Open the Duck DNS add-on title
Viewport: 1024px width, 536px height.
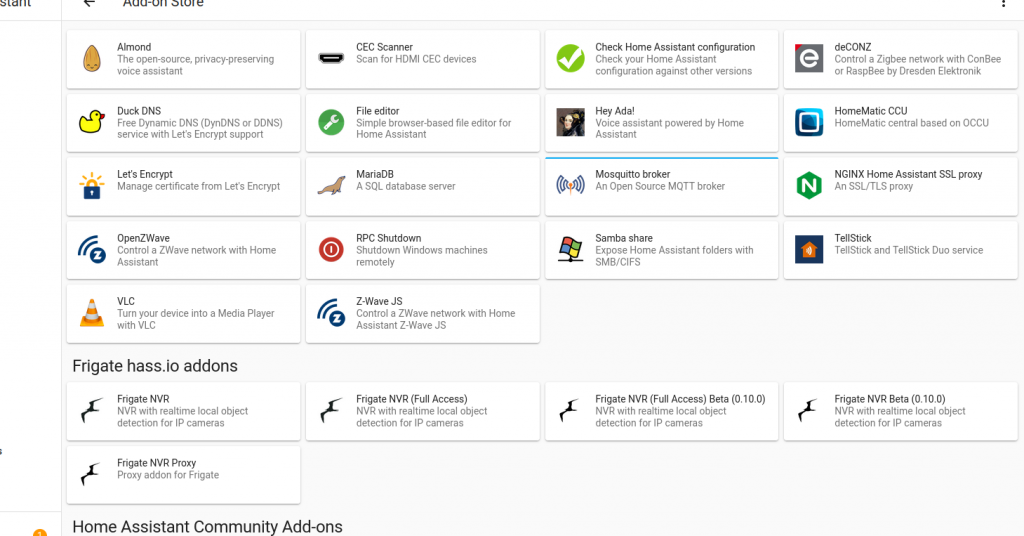[x=138, y=111]
